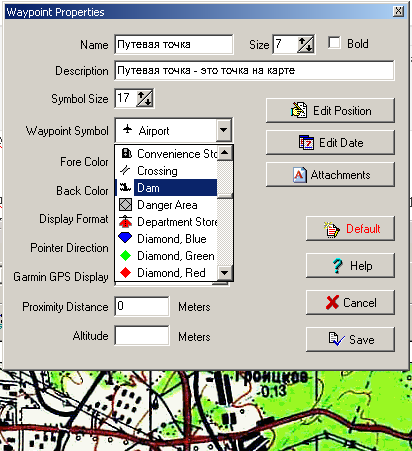Viewport: 412px width, 451px height.
Task: Click the Proximity Distance input field
Action: (142, 306)
